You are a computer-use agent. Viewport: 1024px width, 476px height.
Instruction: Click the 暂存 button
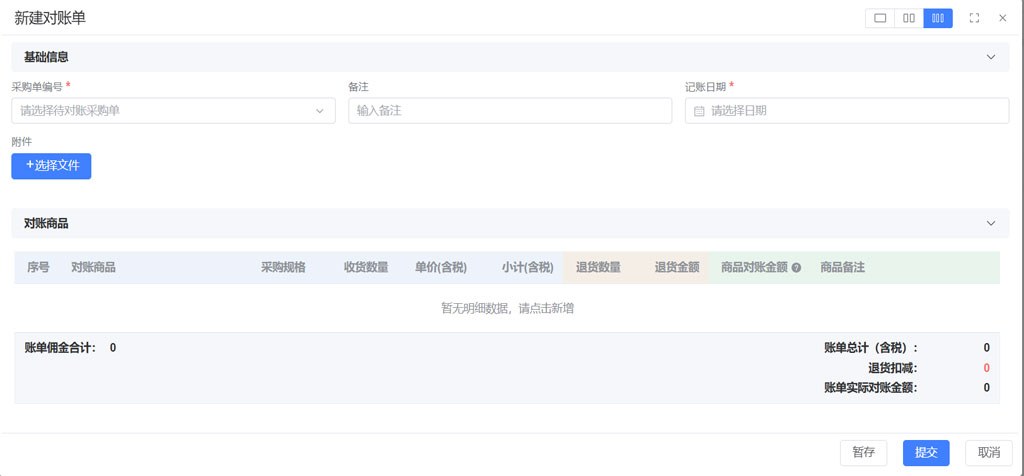point(864,452)
